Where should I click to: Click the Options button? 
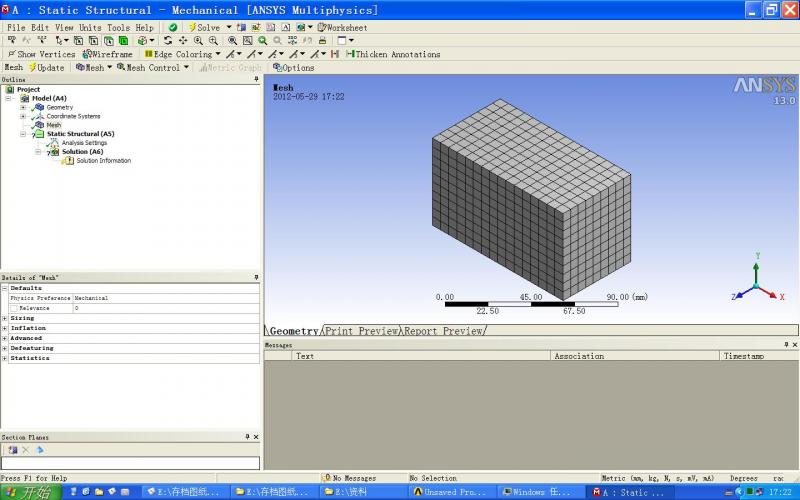(293, 67)
